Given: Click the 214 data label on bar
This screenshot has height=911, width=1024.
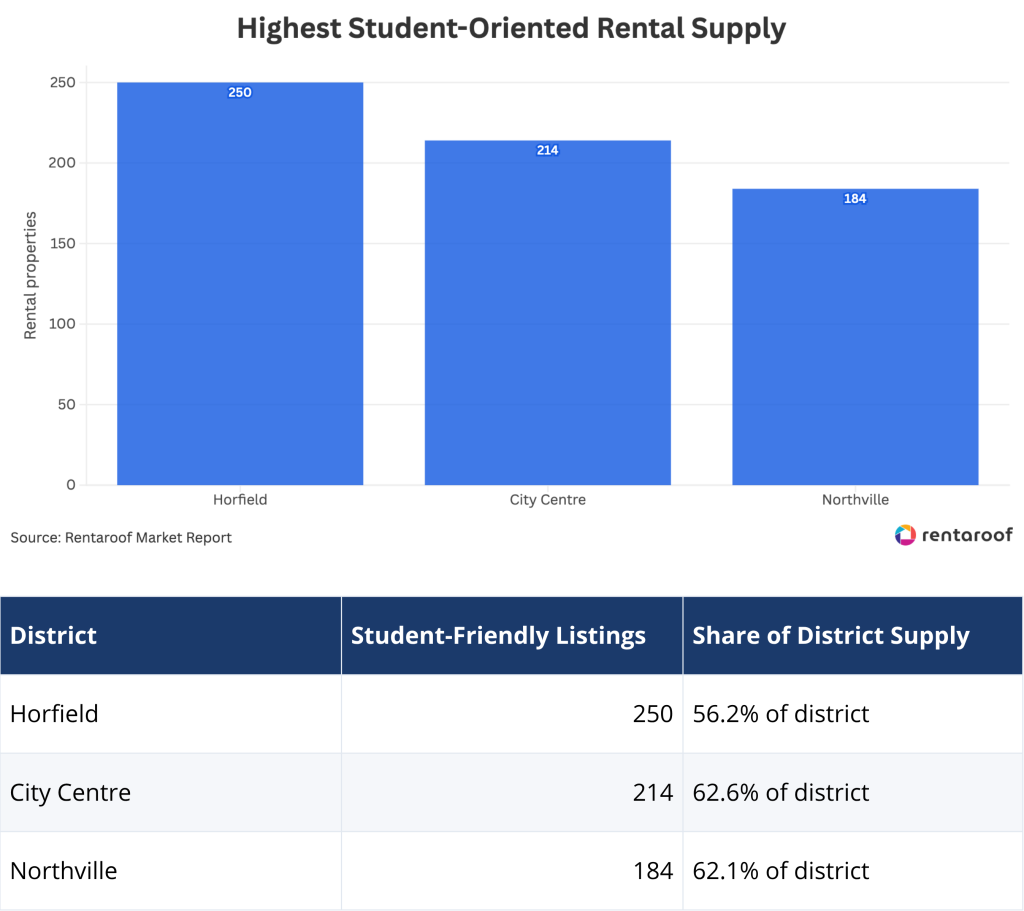Looking at the screenshot, I should point(547,150).
